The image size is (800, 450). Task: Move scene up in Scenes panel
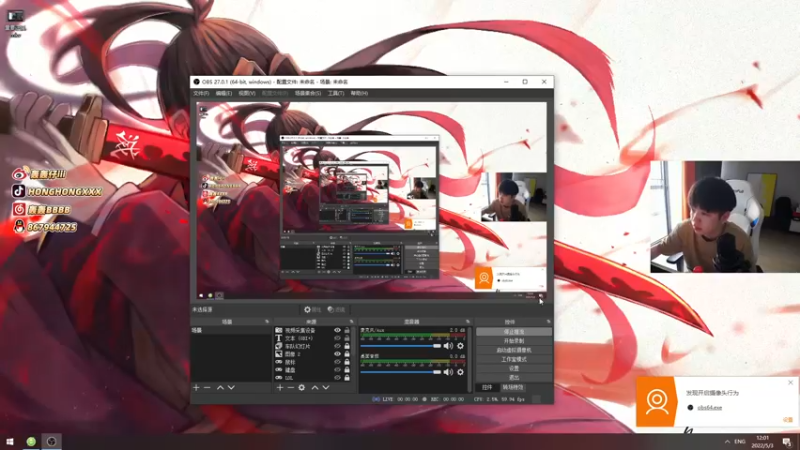[220, 388]
